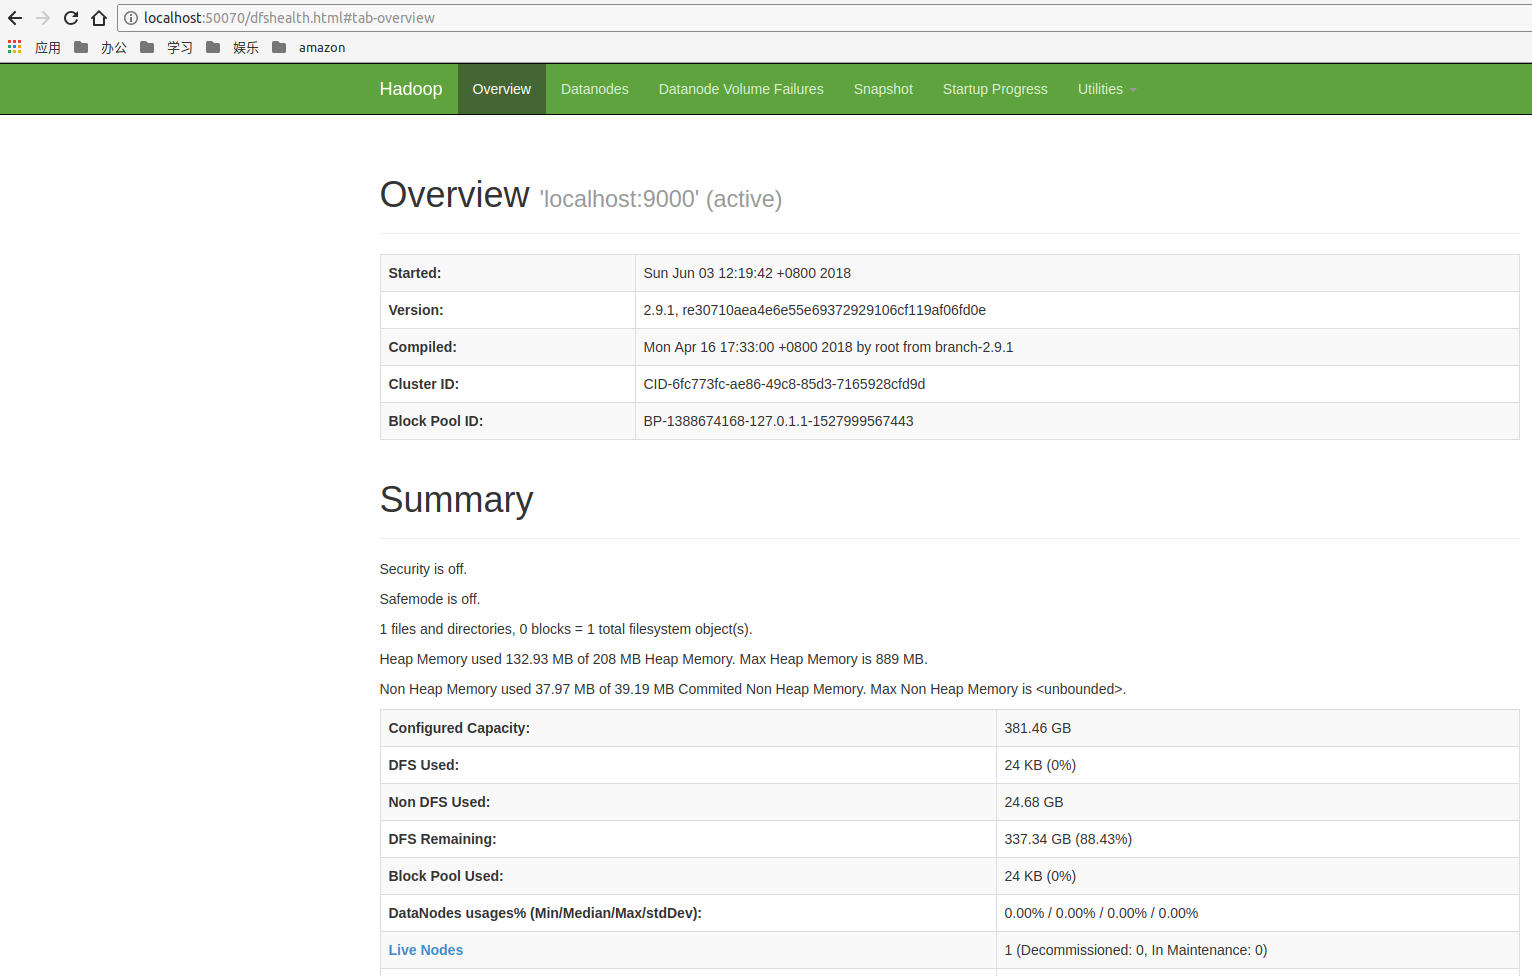
Task: Click the Started value 'Sun Jun 03 12:19:42 +0800 2018'
Action: click(x=747, y=273)
